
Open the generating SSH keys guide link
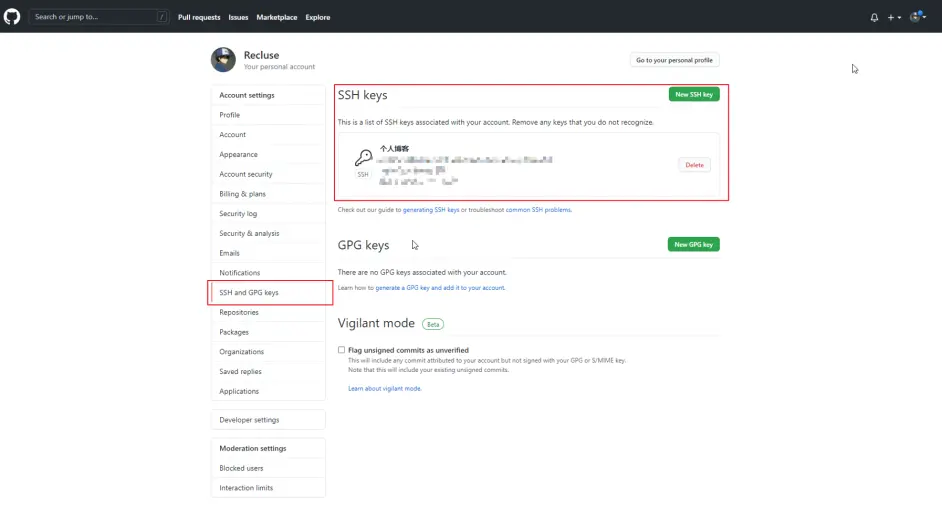pos(431,210)
